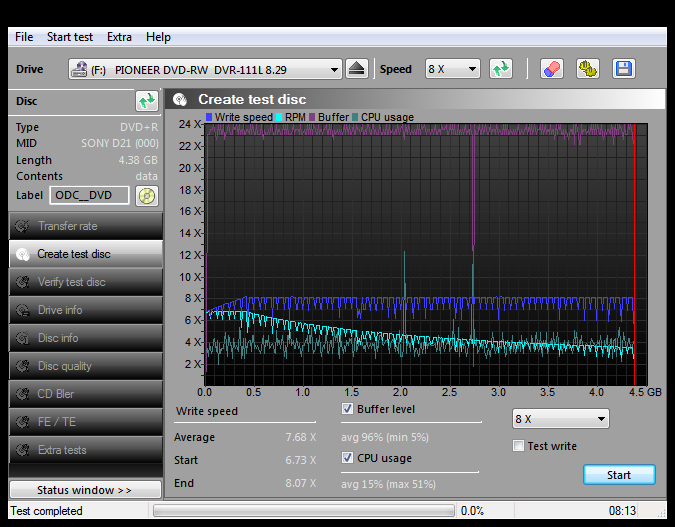675x527 pixels.
Task: Open the Help menu
Action: tap(158, 37)
